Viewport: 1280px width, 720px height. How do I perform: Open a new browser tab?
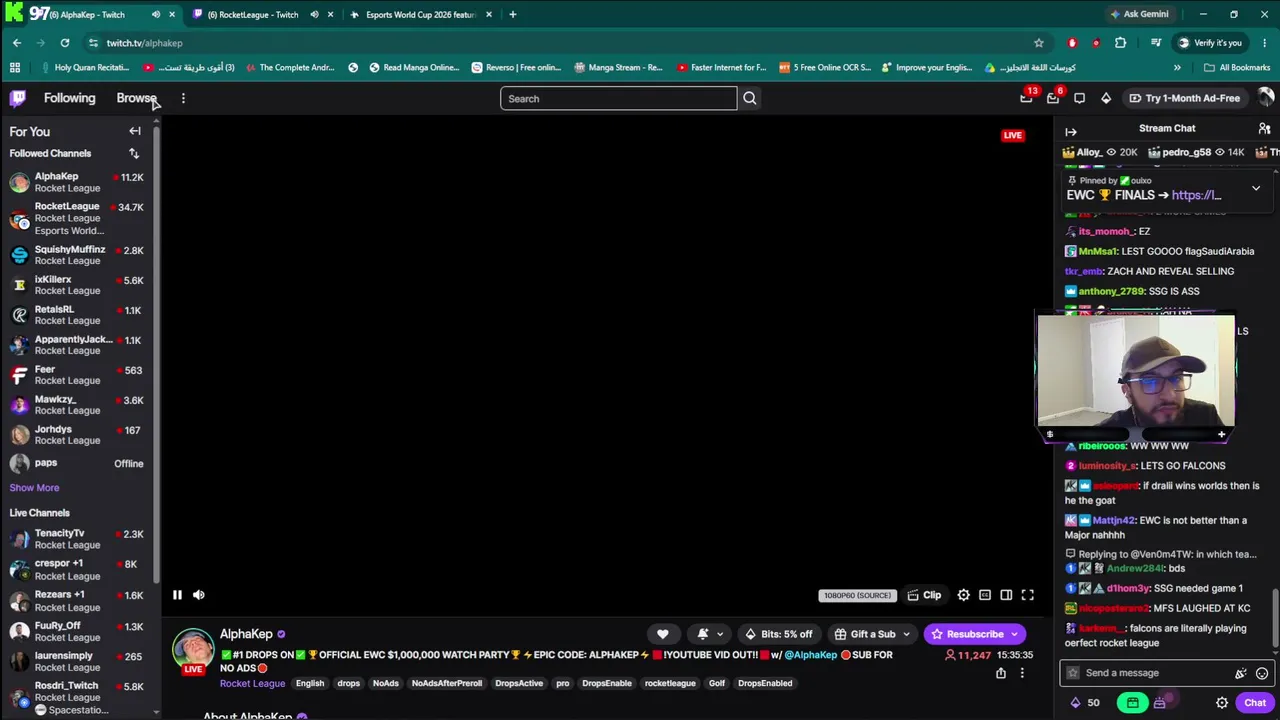513,14
